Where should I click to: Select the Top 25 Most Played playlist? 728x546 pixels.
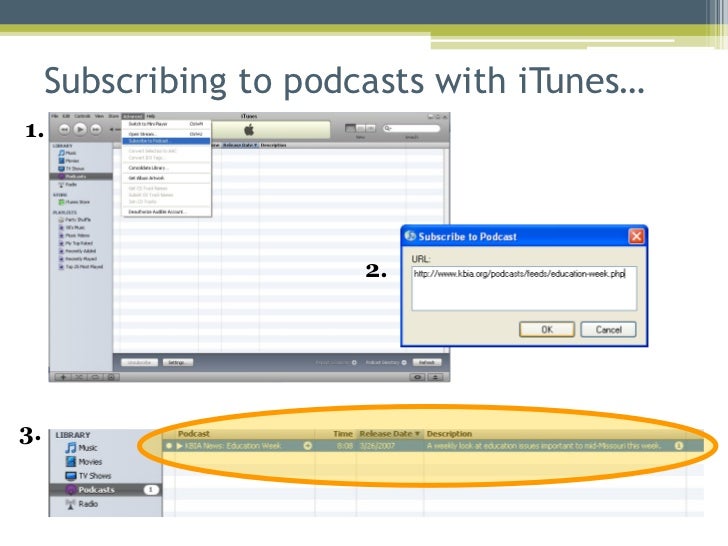tap(81, 267)
